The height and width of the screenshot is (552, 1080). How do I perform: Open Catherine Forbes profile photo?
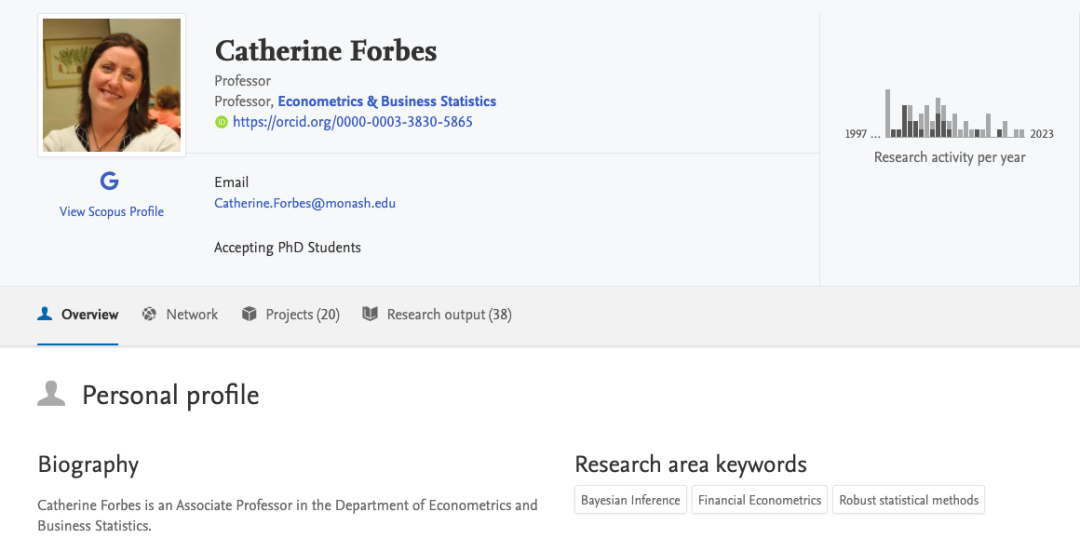point(112,85)
